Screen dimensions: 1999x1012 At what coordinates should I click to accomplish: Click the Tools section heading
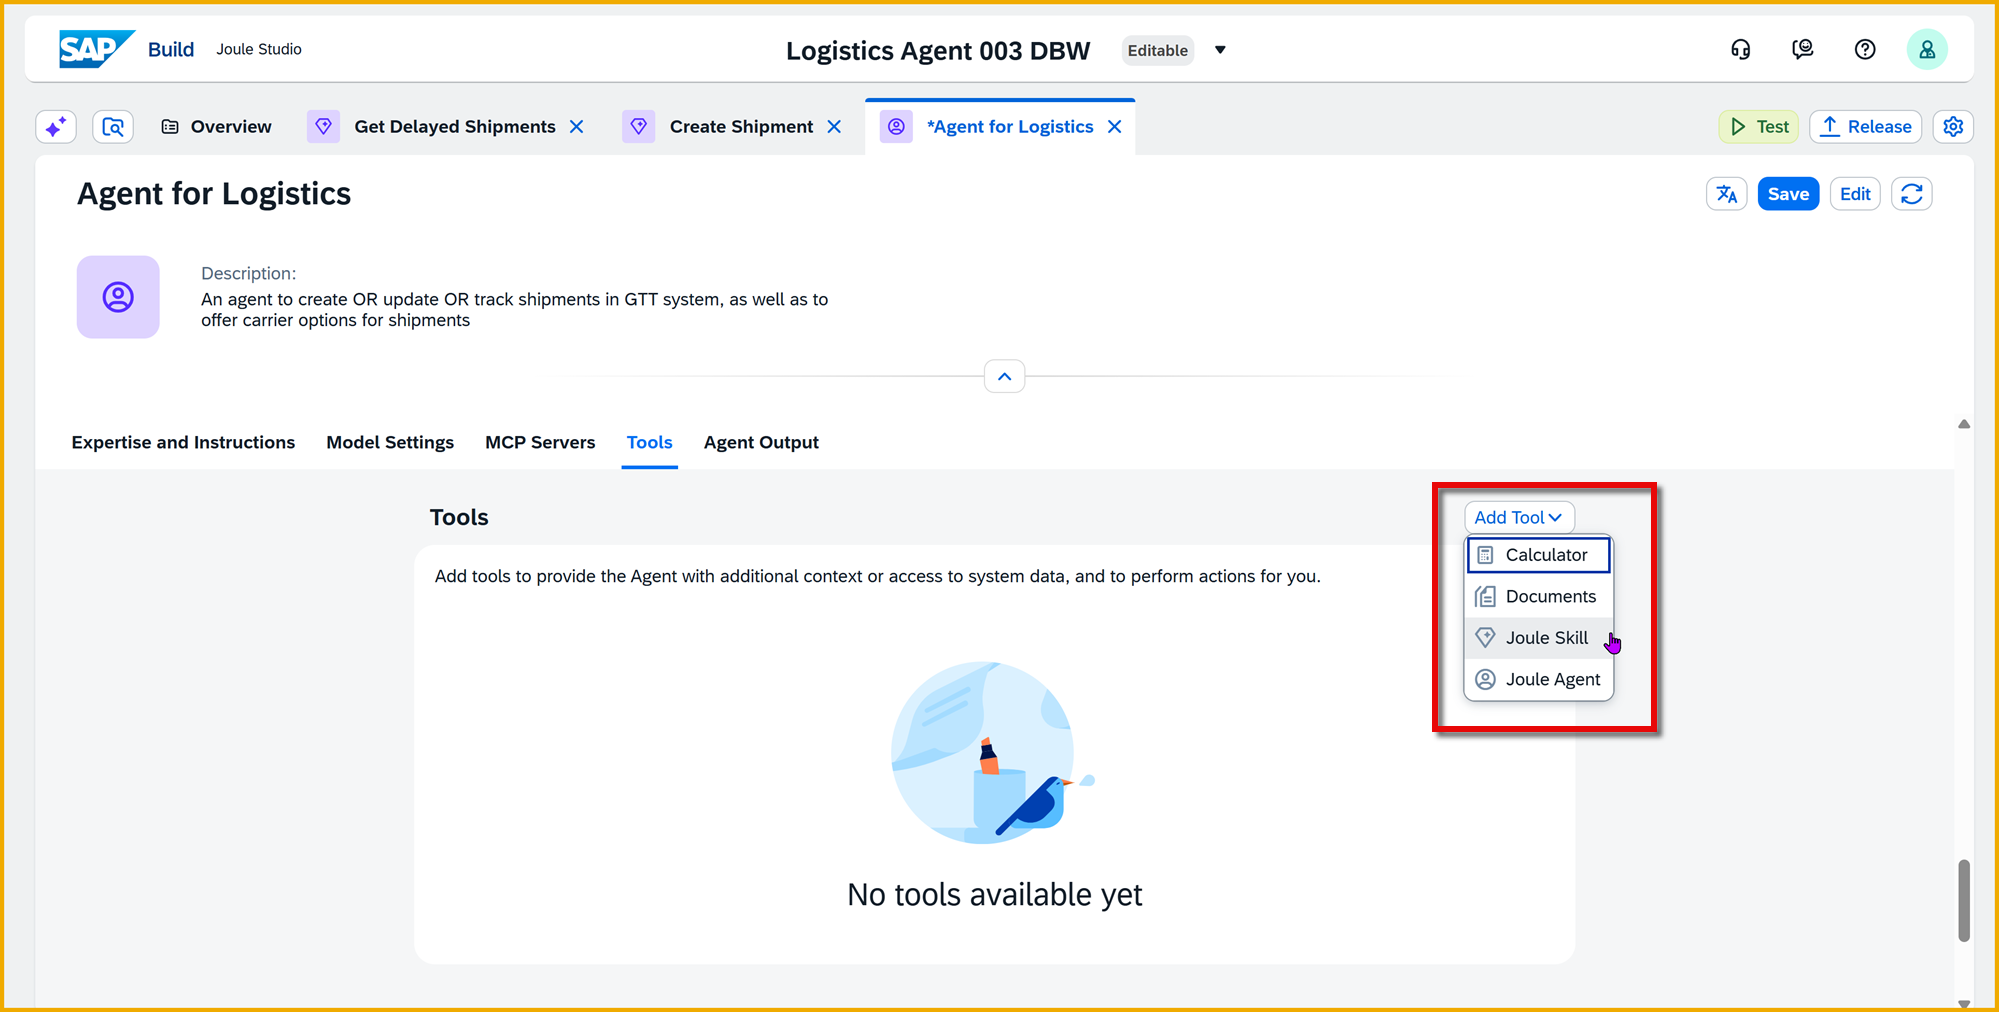pyautogui.click(x=459, y=517)
